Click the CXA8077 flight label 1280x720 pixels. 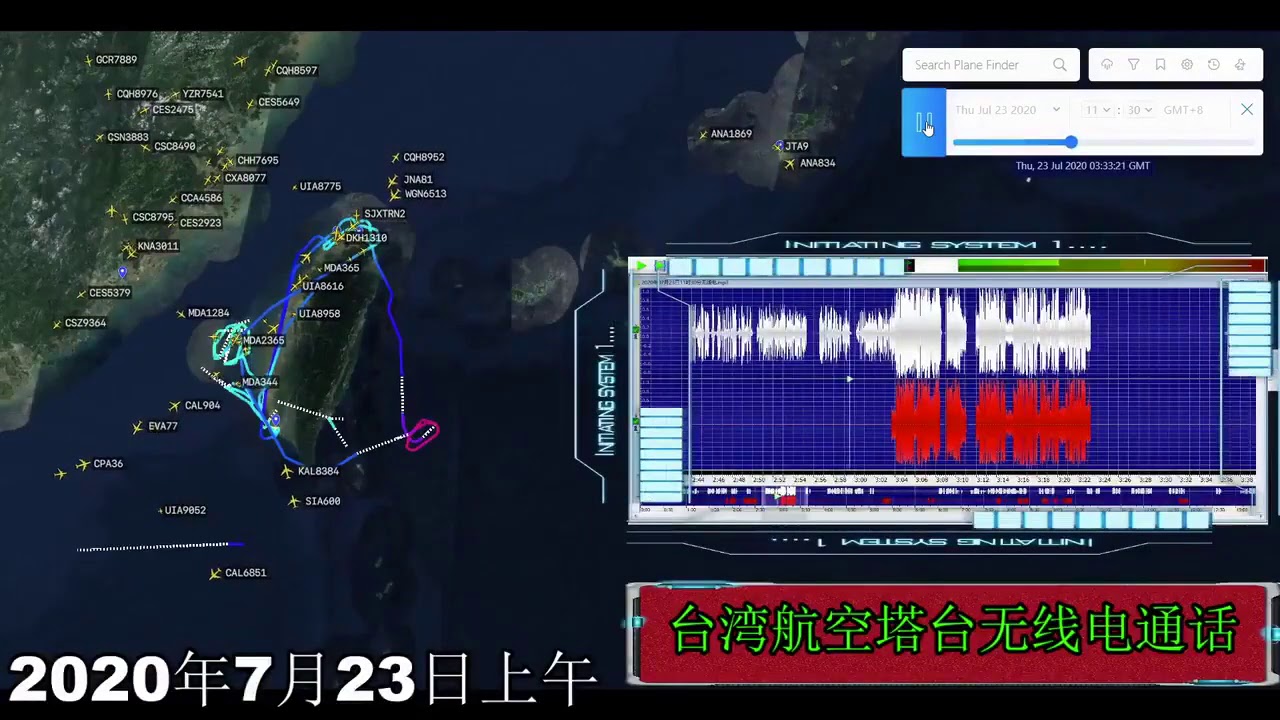tap(246, 178)
